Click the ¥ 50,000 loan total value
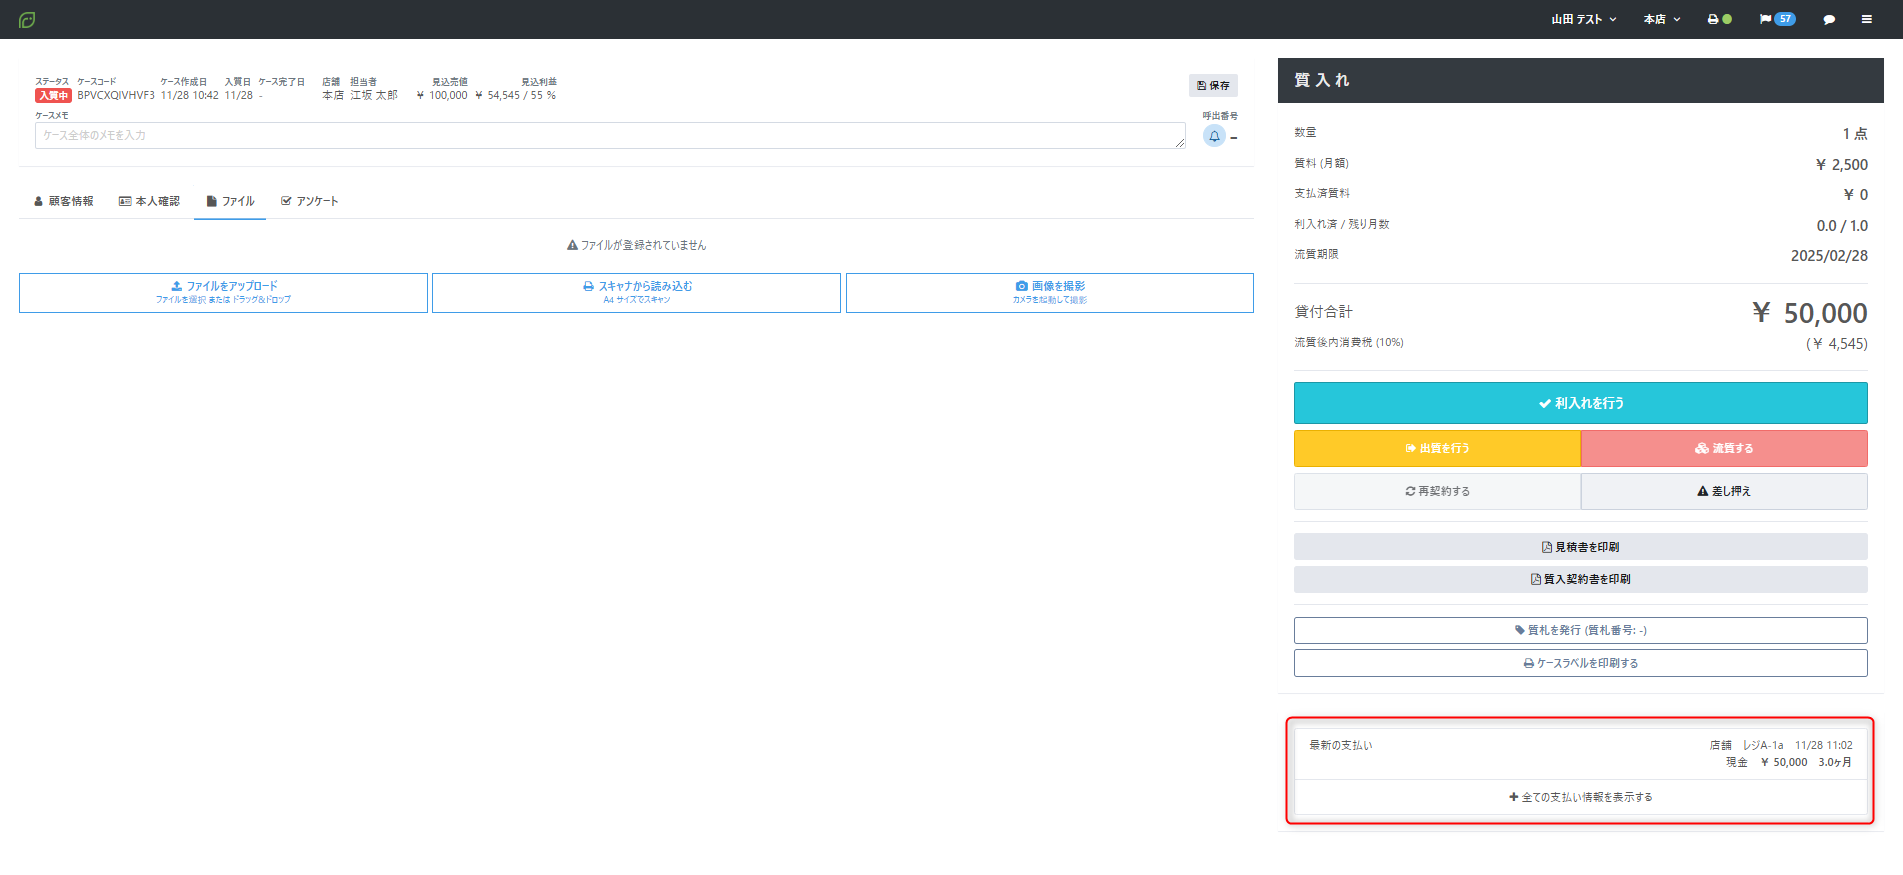Viewport: 1903px width, 875px height. point(1810,313)
